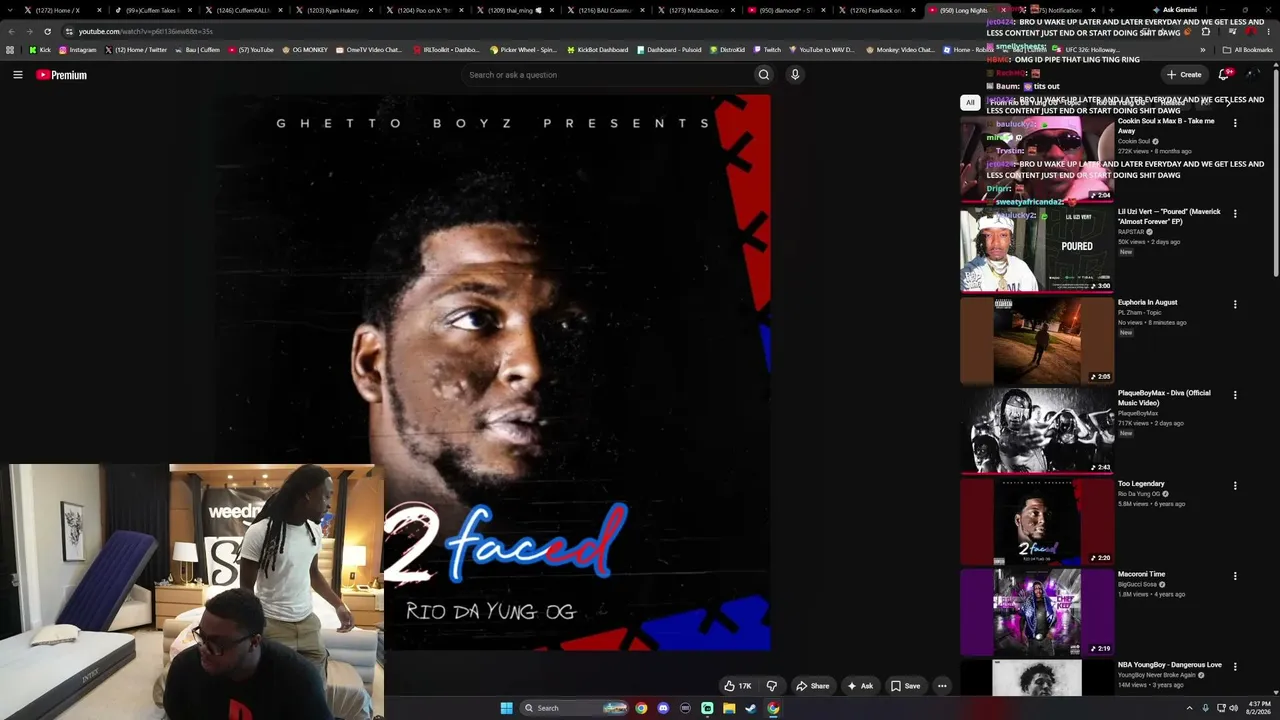Click the Rio Da Yung OG channel name
Screen dimensions: 1280x720
1139,494
